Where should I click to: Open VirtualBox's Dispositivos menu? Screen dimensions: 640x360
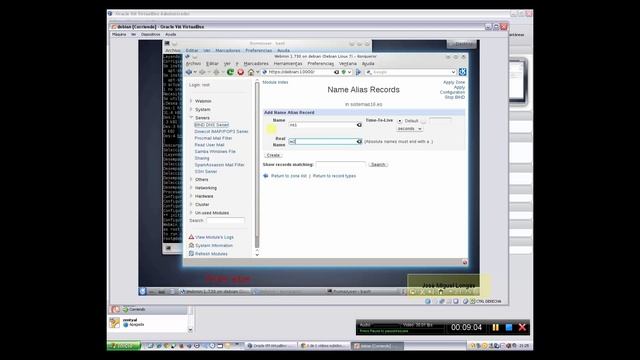(151, 35)
